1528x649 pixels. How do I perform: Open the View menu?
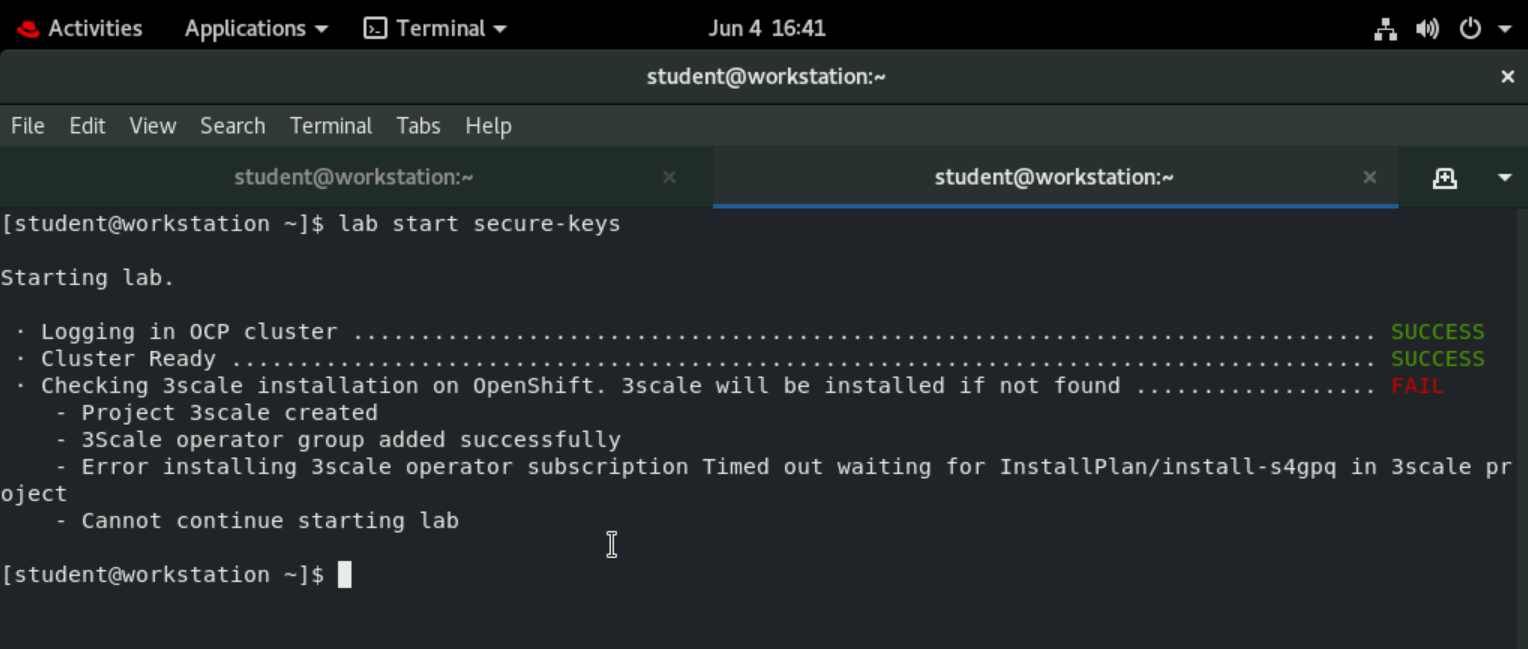(x=152, y=126)
